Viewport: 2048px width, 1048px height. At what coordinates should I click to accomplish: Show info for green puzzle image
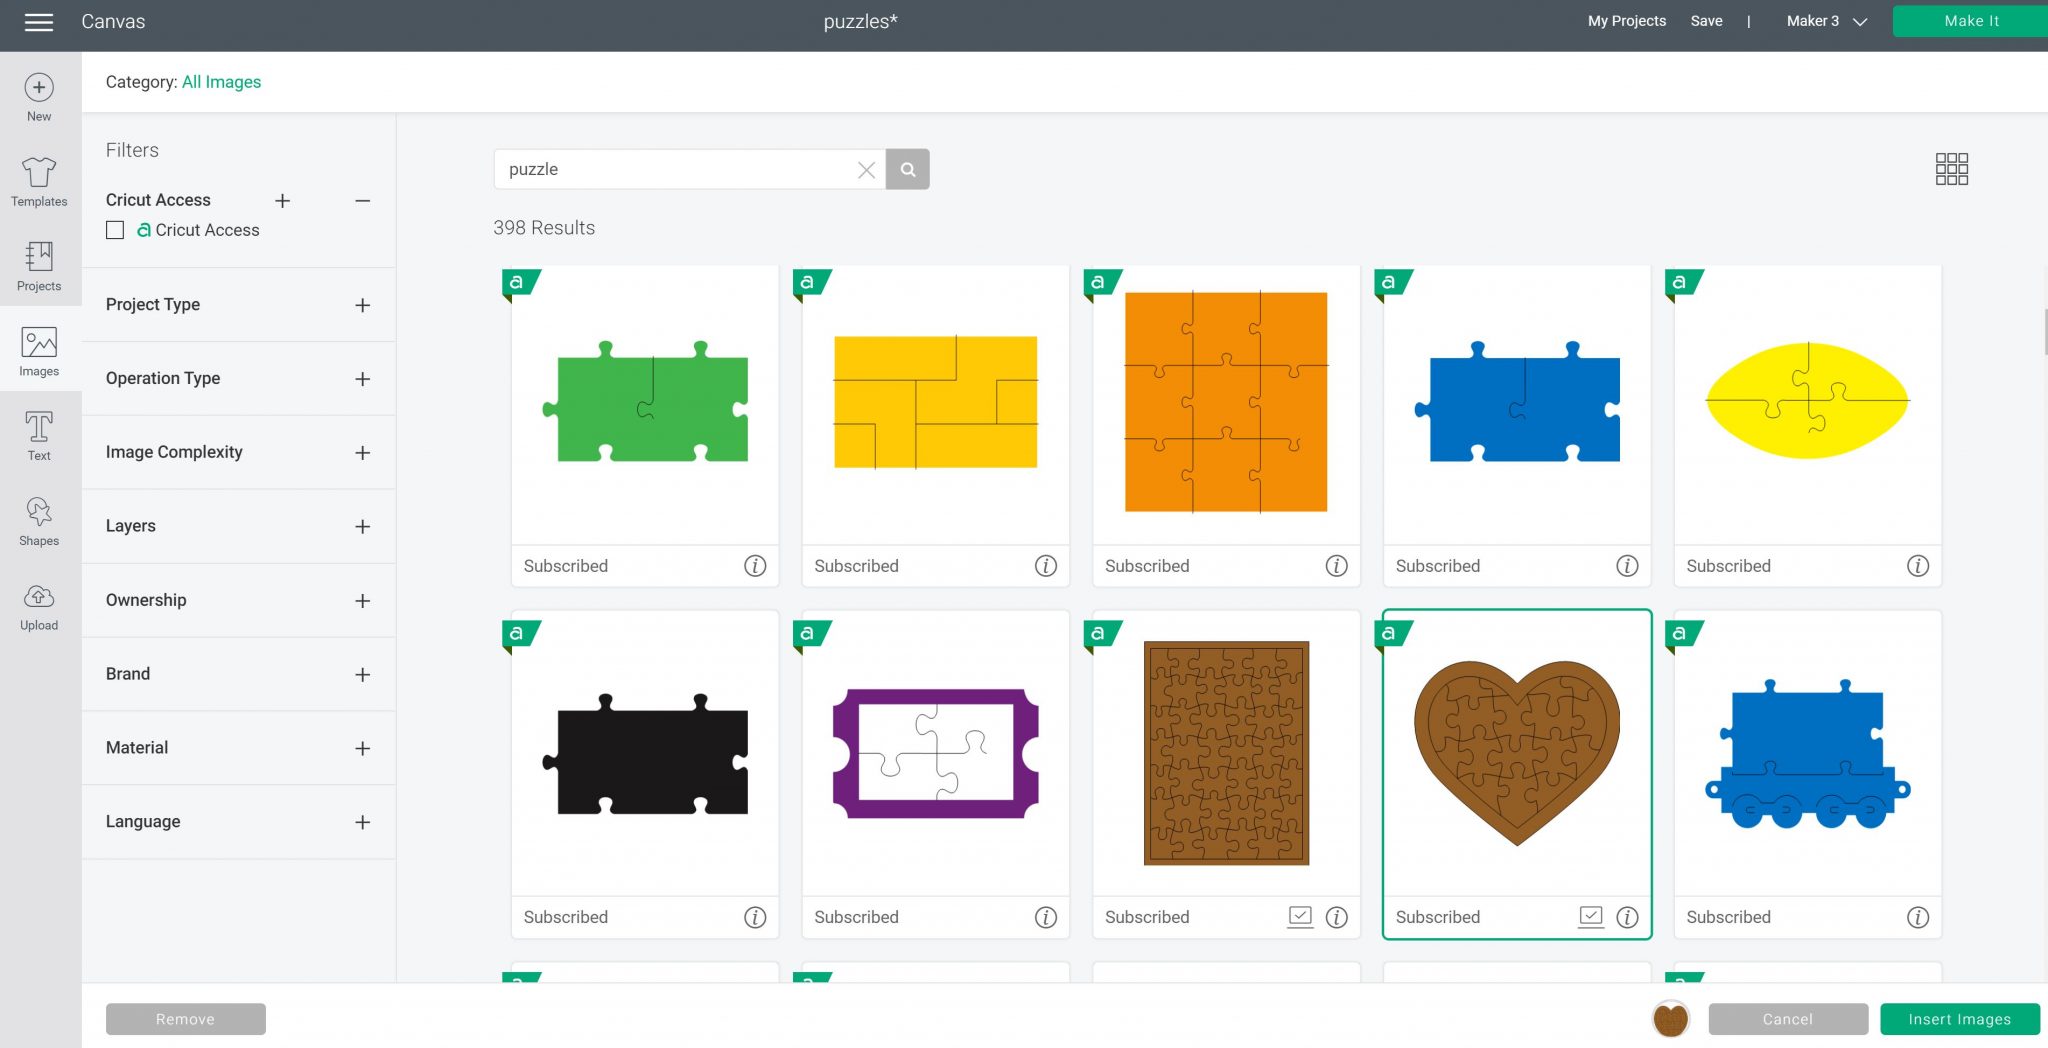[755, 566]
